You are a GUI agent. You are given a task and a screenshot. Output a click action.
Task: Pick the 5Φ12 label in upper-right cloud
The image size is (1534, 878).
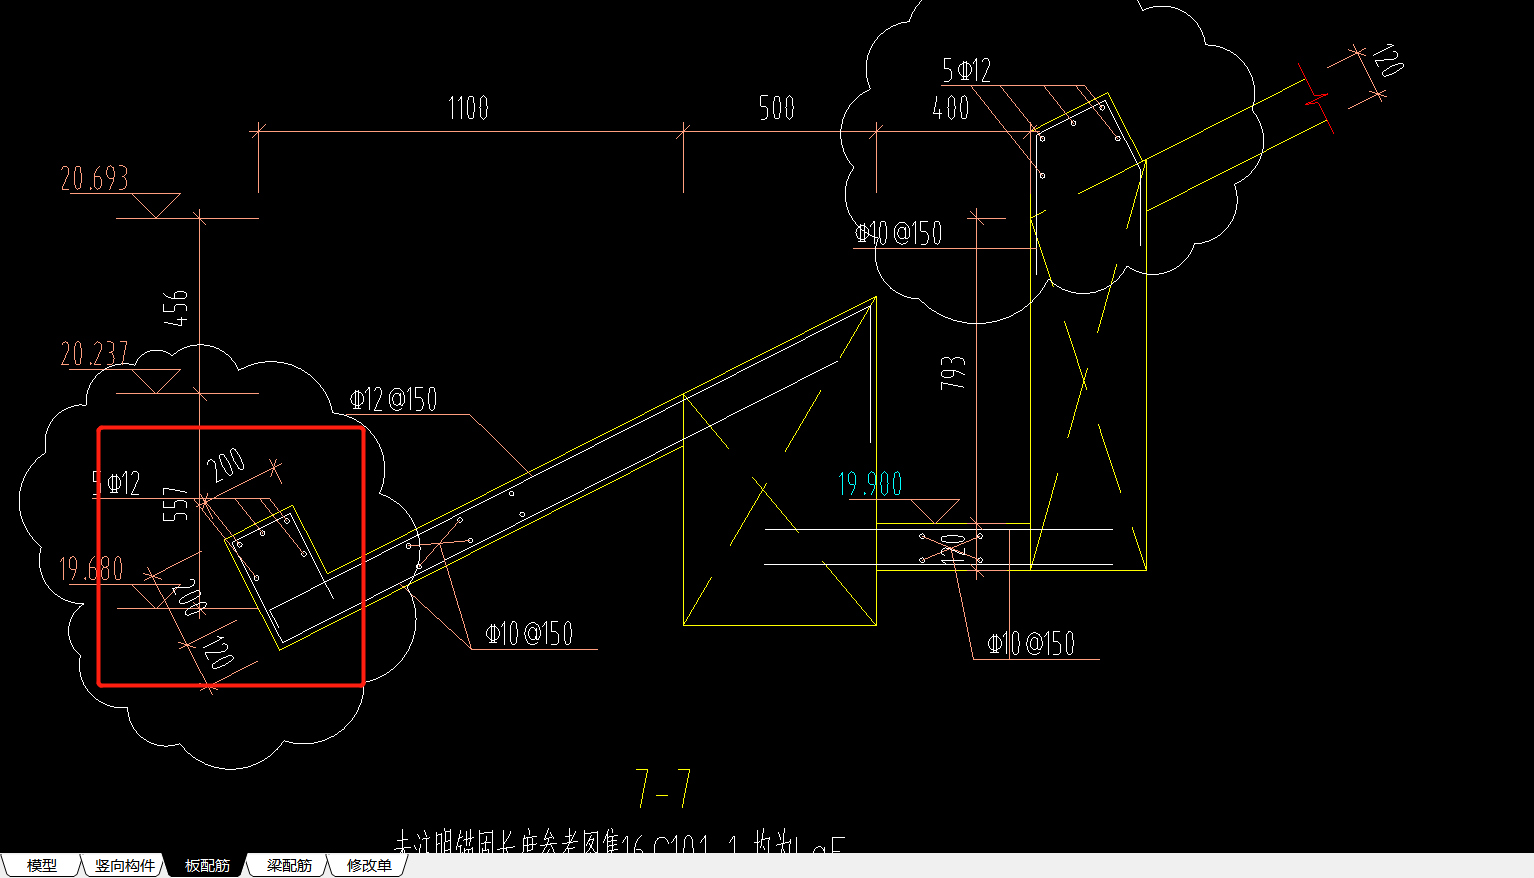click(966, 70)
